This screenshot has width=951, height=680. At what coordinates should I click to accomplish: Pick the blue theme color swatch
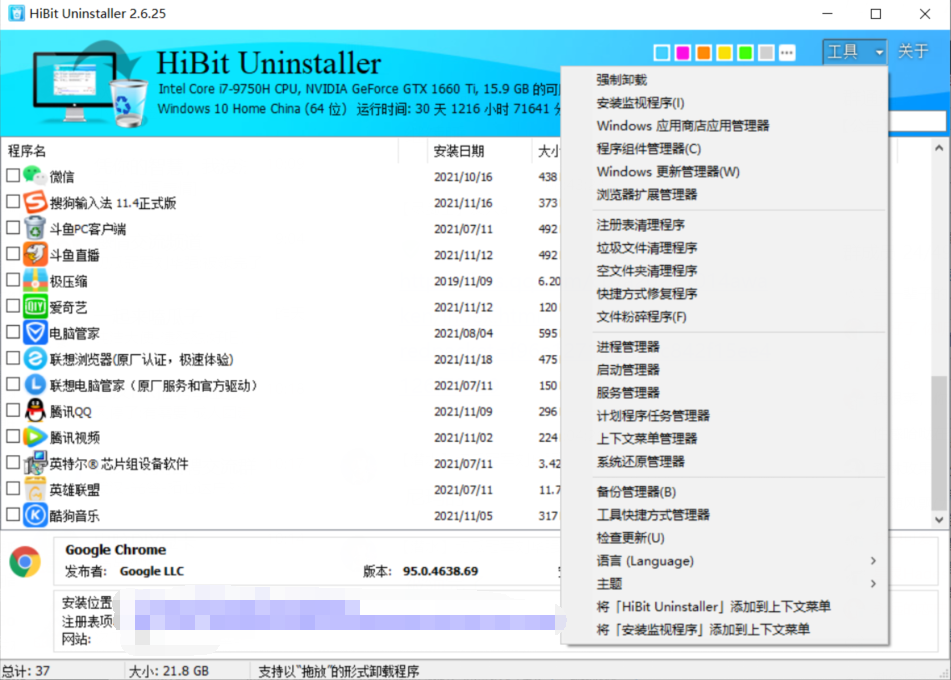(x=662, y=53)
